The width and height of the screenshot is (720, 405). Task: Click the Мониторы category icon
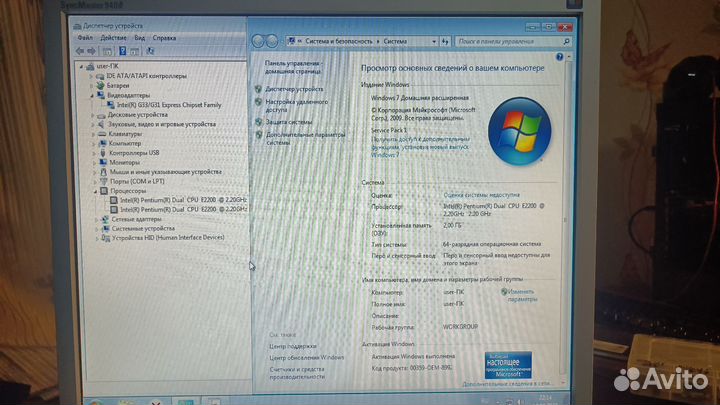(x=101, y=162)
